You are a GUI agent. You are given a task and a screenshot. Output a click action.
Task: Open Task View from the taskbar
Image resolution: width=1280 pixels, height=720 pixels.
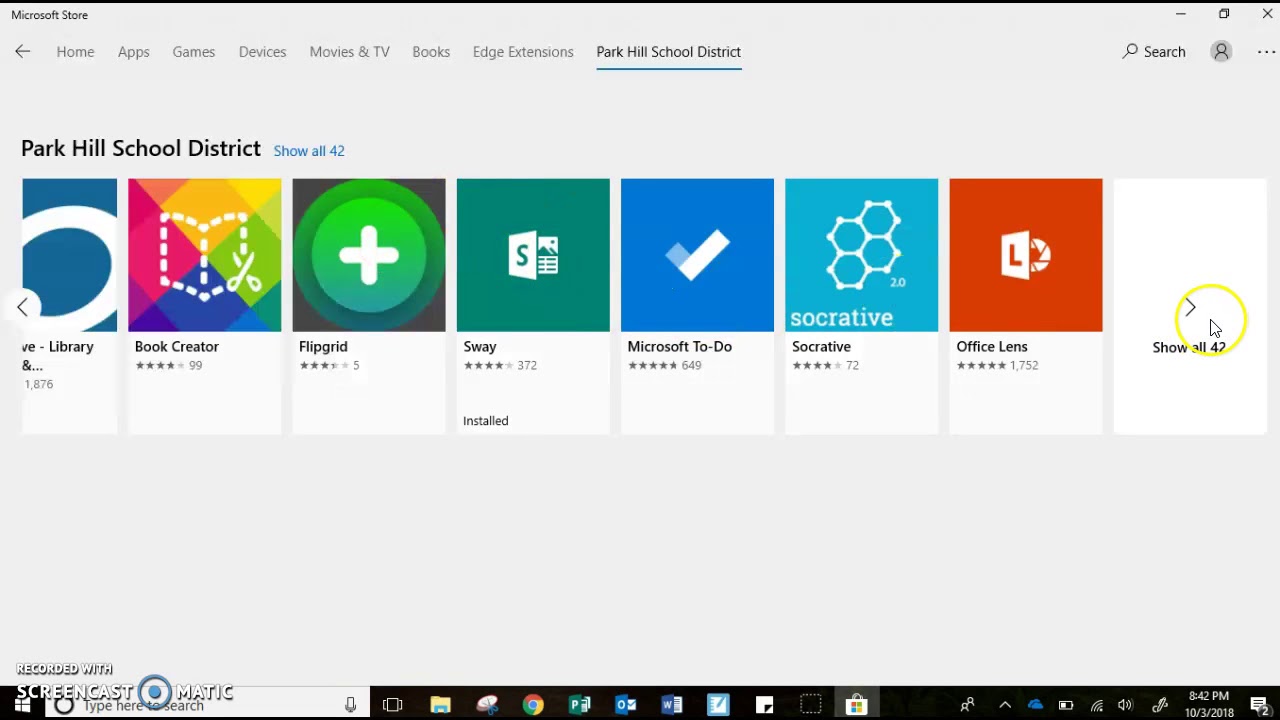pos(392,705)
